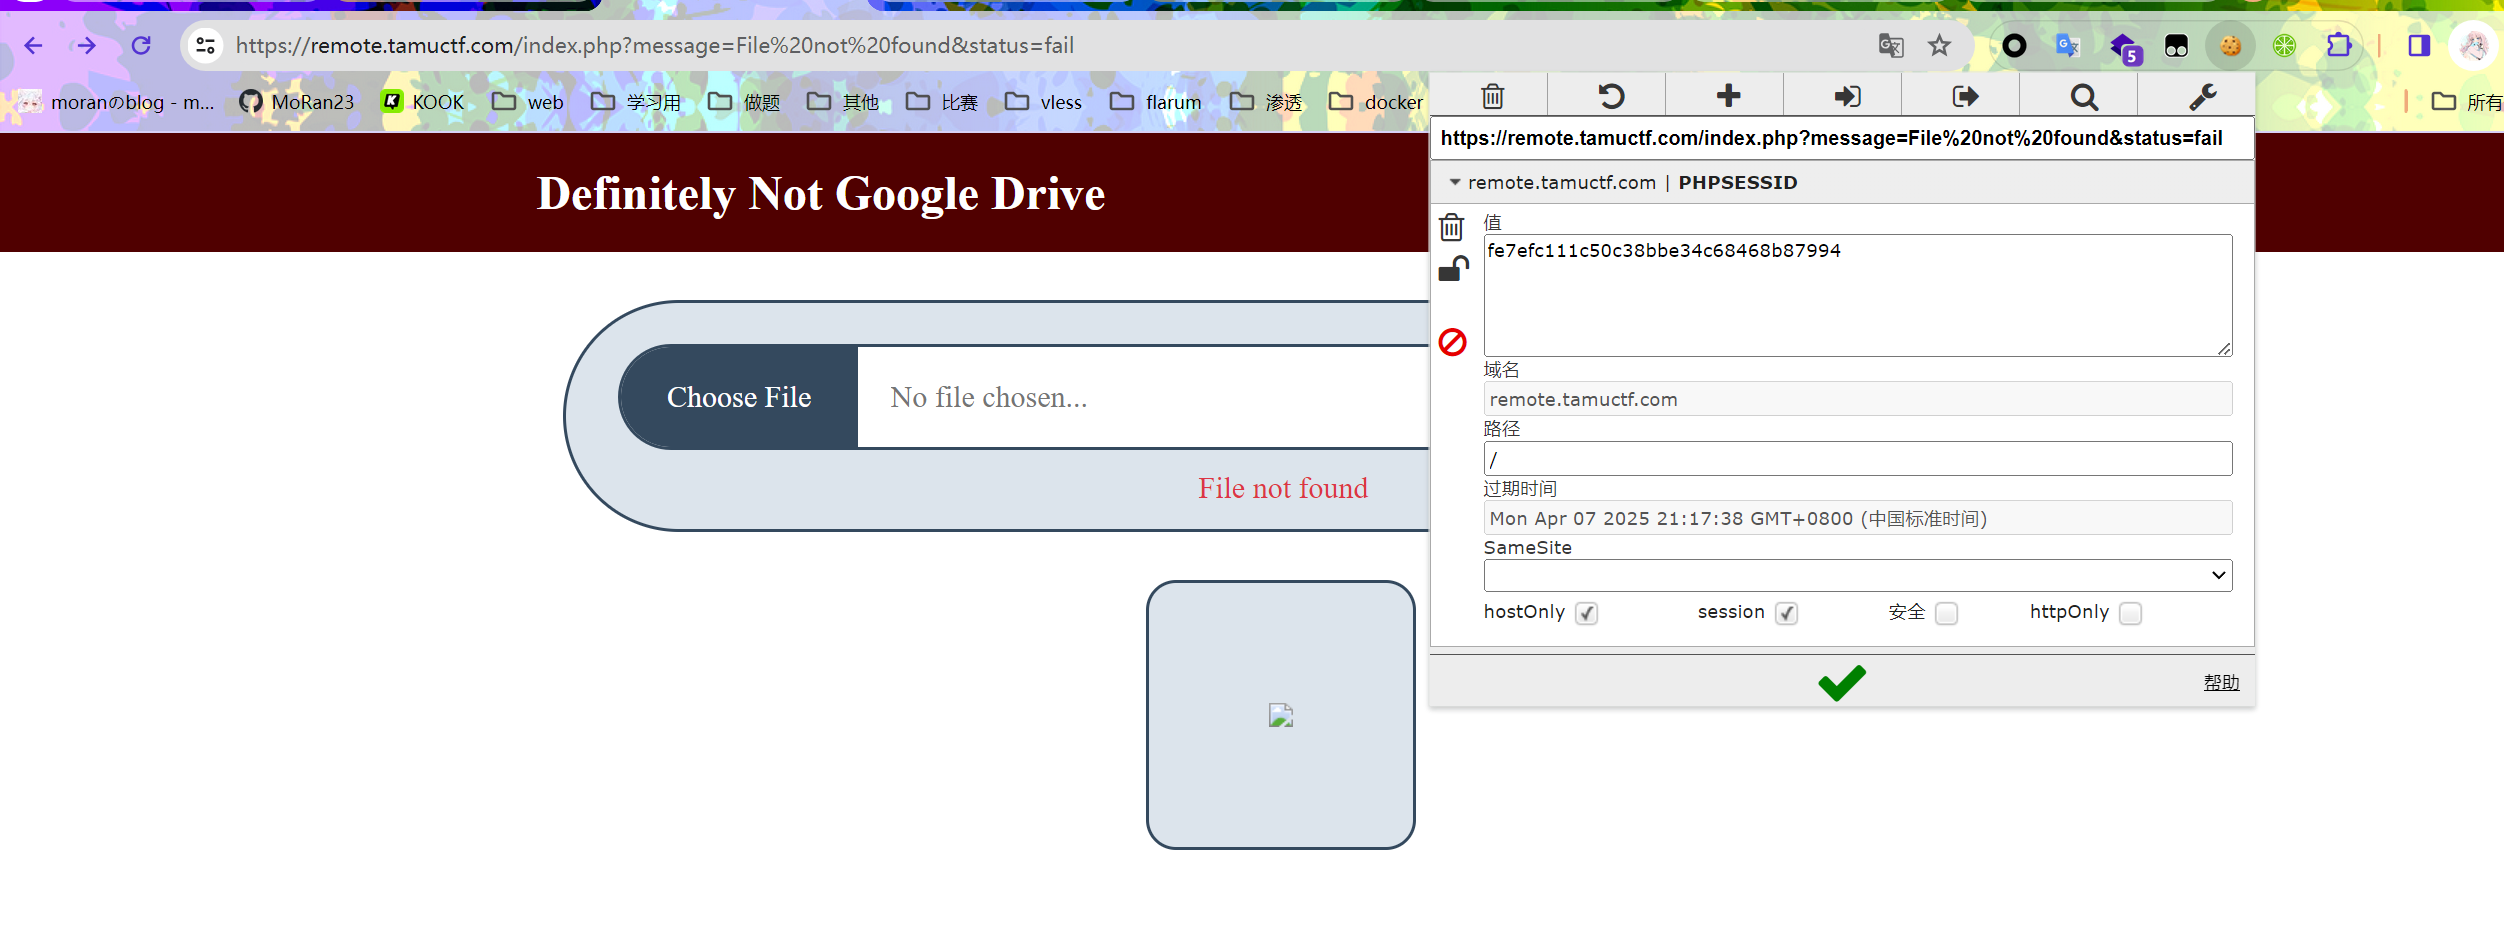
Task: Save cookie changes with green checkmark
Action: 1841,682
